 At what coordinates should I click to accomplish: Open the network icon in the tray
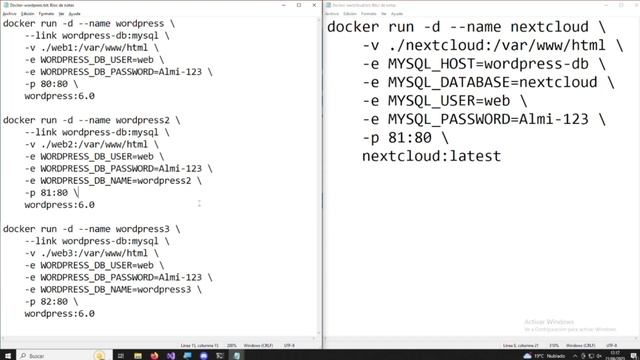[591, 356]
